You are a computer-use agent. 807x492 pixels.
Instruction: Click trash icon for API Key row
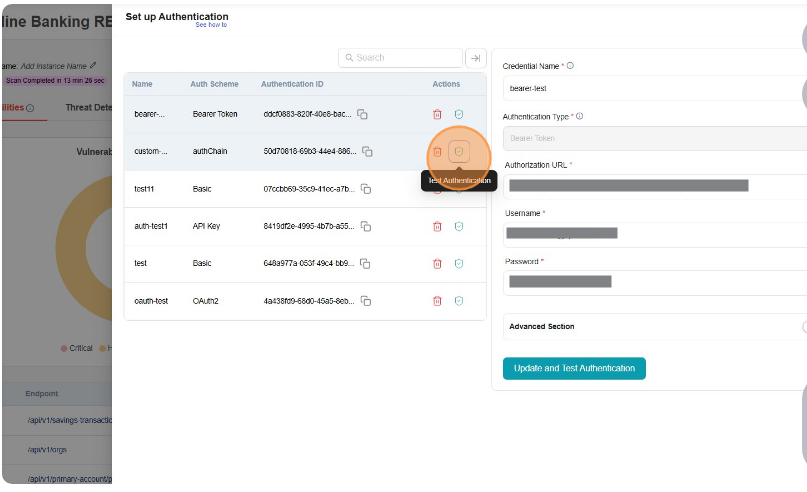(437, 226)
